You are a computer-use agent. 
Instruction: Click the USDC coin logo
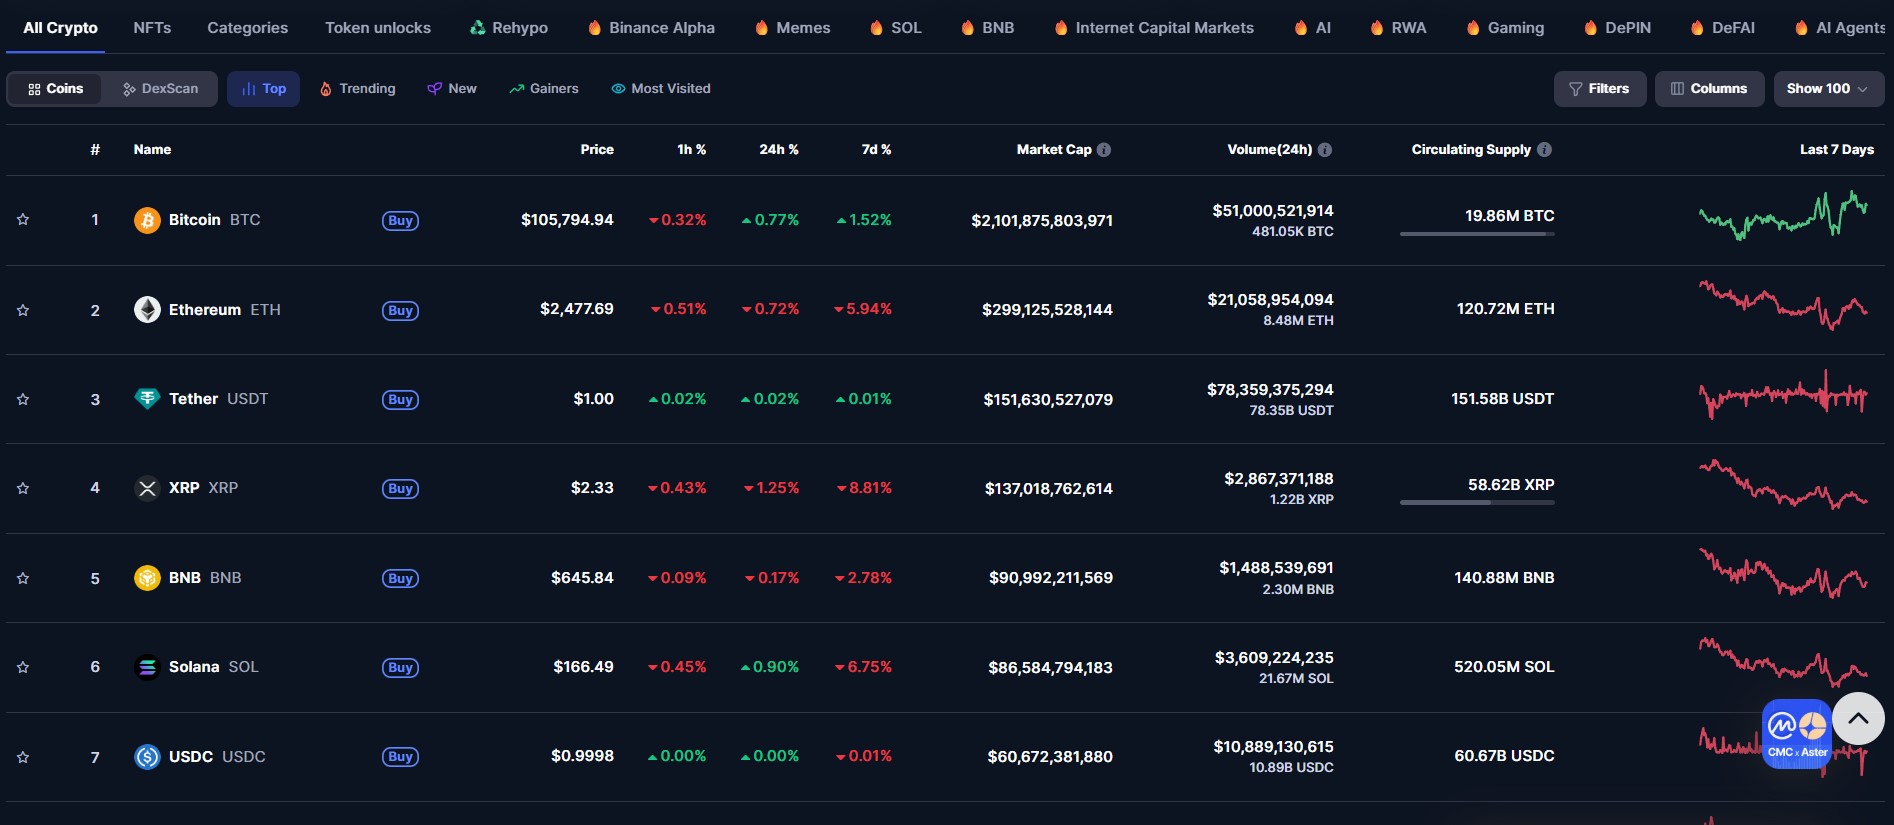click(x=147, y=757)
